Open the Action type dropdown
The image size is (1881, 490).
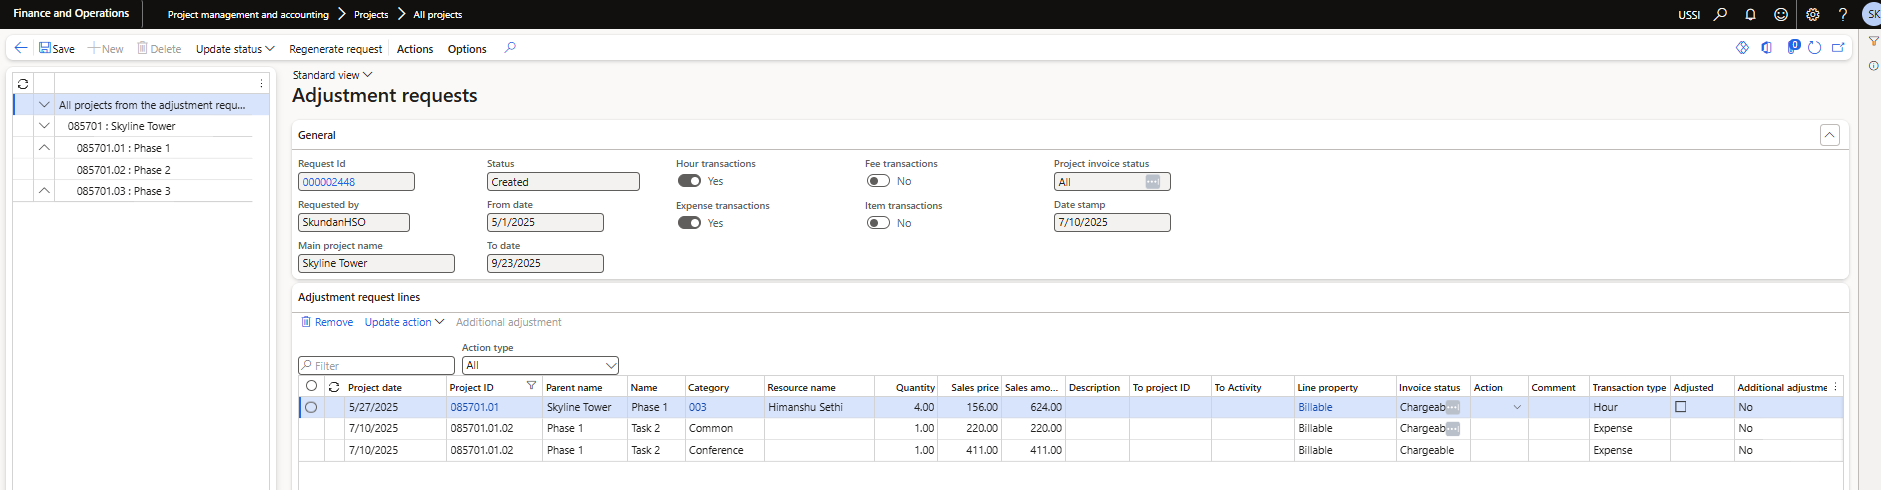(540, 366)
